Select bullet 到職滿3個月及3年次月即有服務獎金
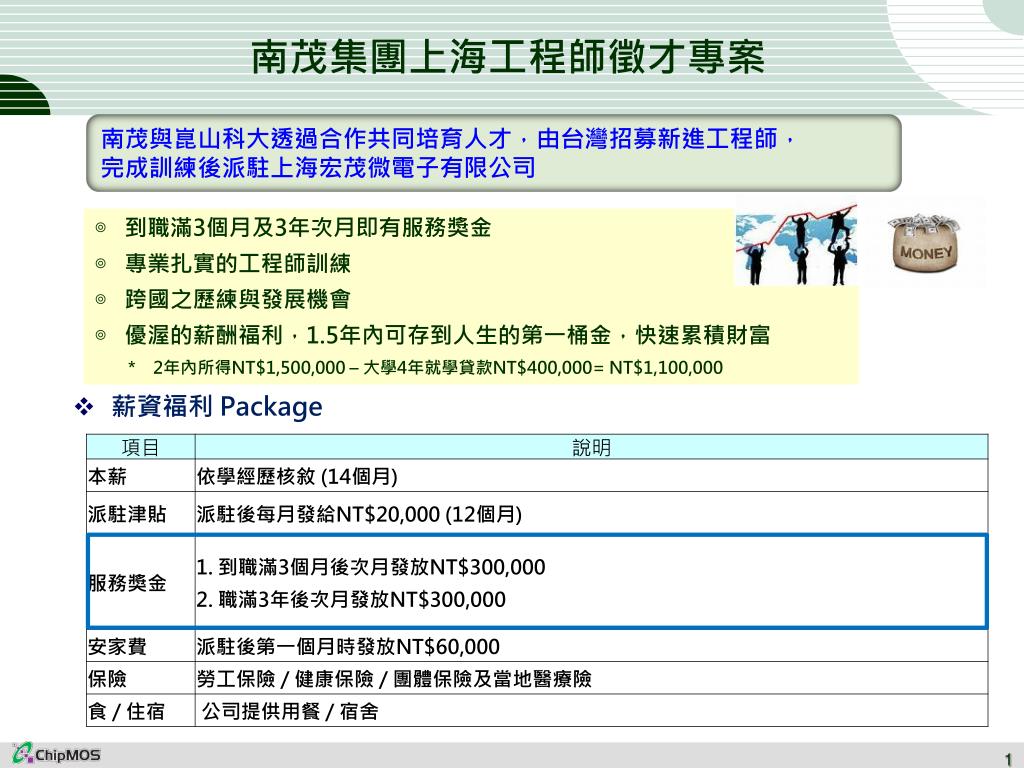The height and width of the screenshot is (768, 1024). tap(308, 227)
